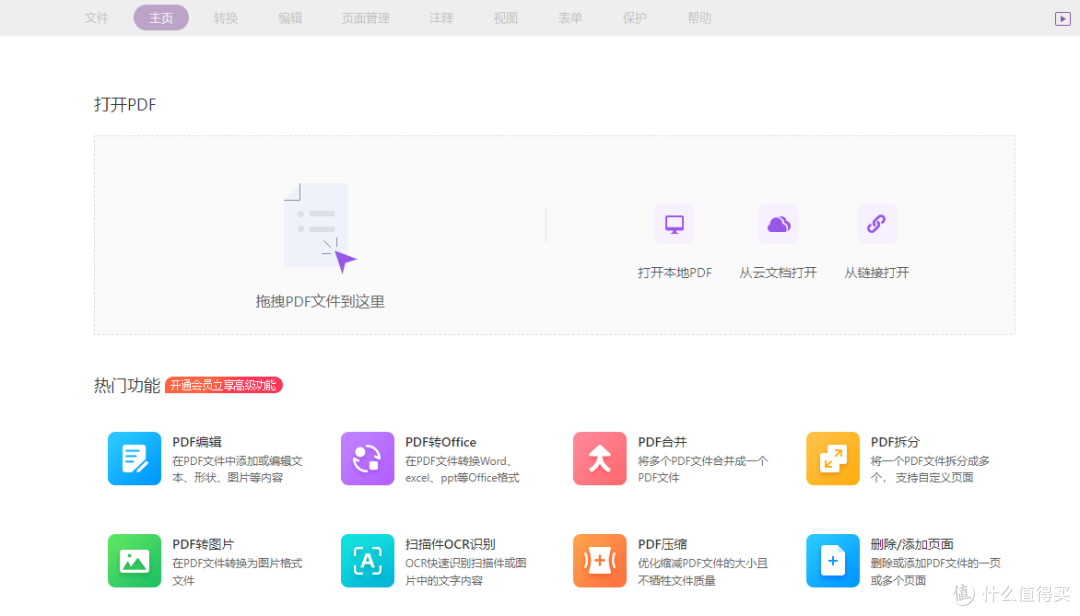This screenshot has height=616, width=1080.
Task: Select the 从云文档打开 cloud icon
Action: 778,223
